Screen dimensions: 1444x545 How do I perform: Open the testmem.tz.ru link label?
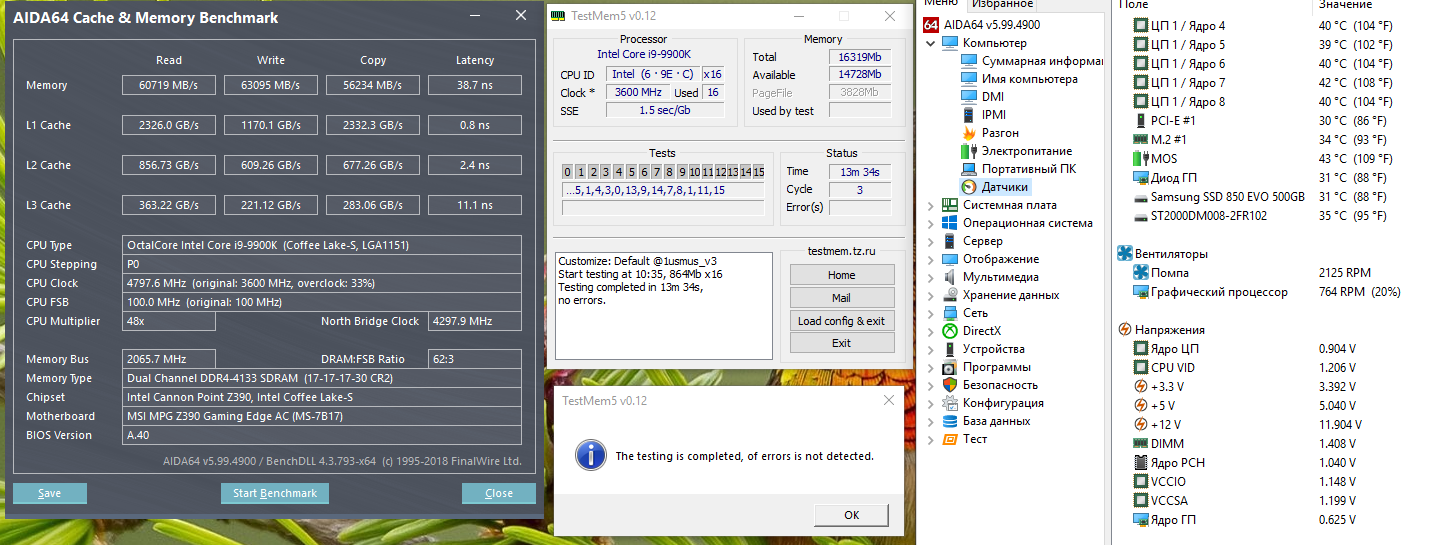(x=842, y=251)
